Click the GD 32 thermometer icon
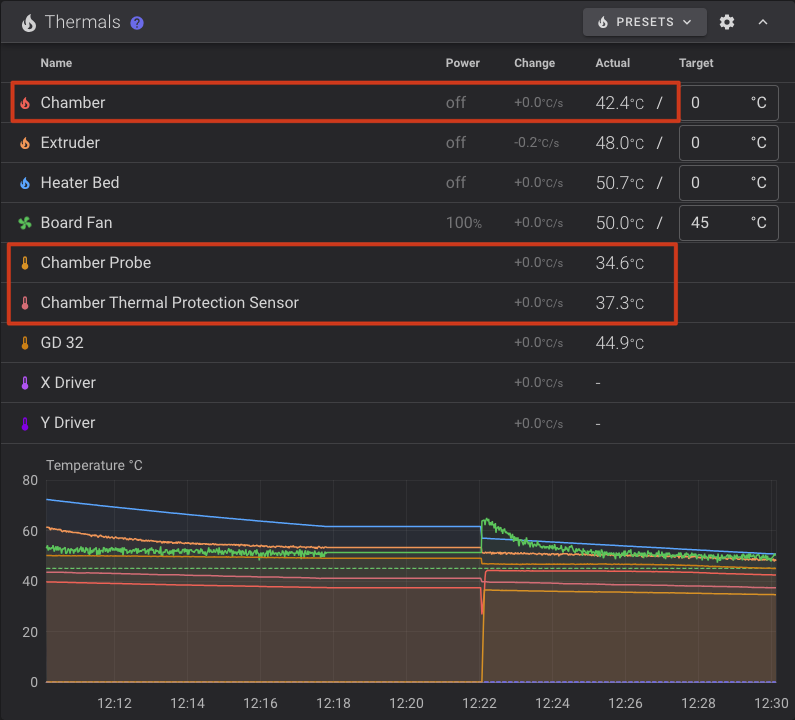The width and height of the screenshot is (795, 720). click(25, 343)
